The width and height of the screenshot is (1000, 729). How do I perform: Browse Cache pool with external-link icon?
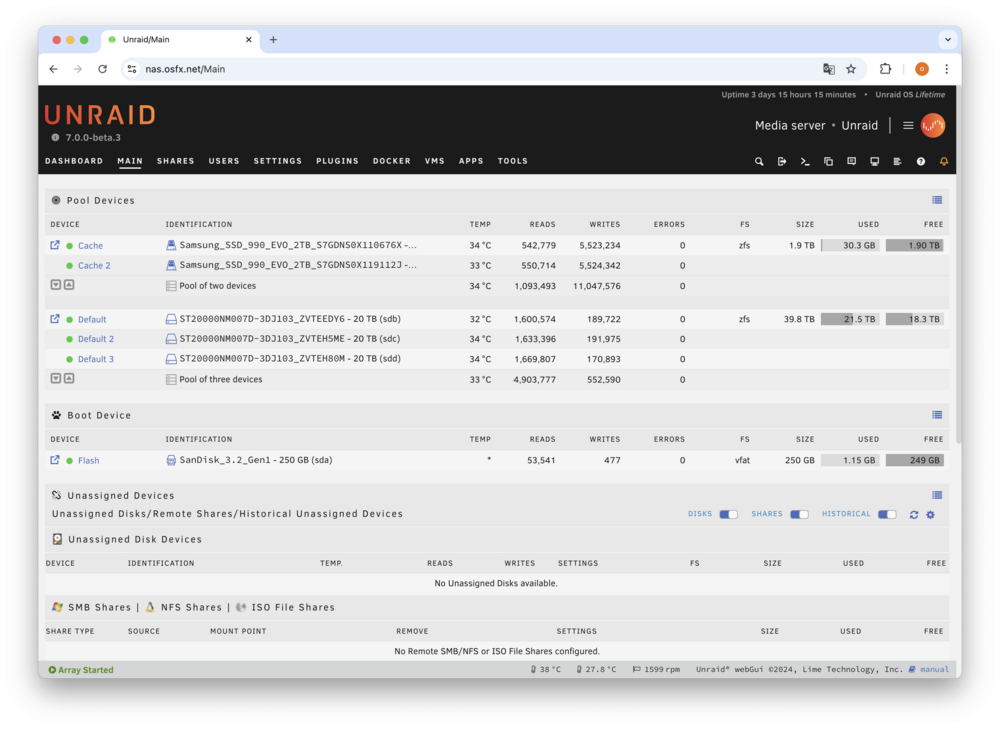pos(55,245)
